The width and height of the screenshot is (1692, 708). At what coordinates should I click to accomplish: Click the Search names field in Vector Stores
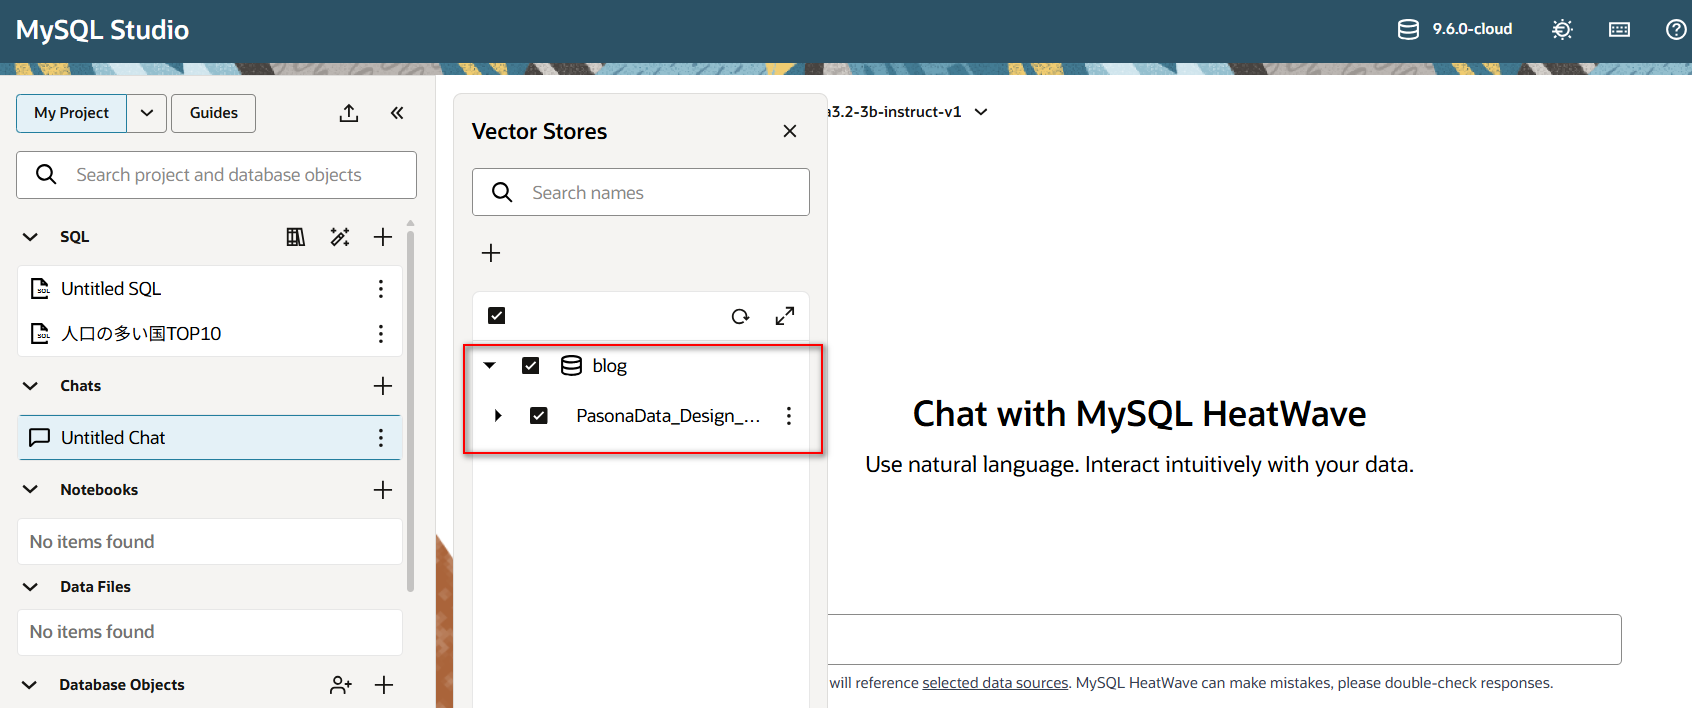660,192
